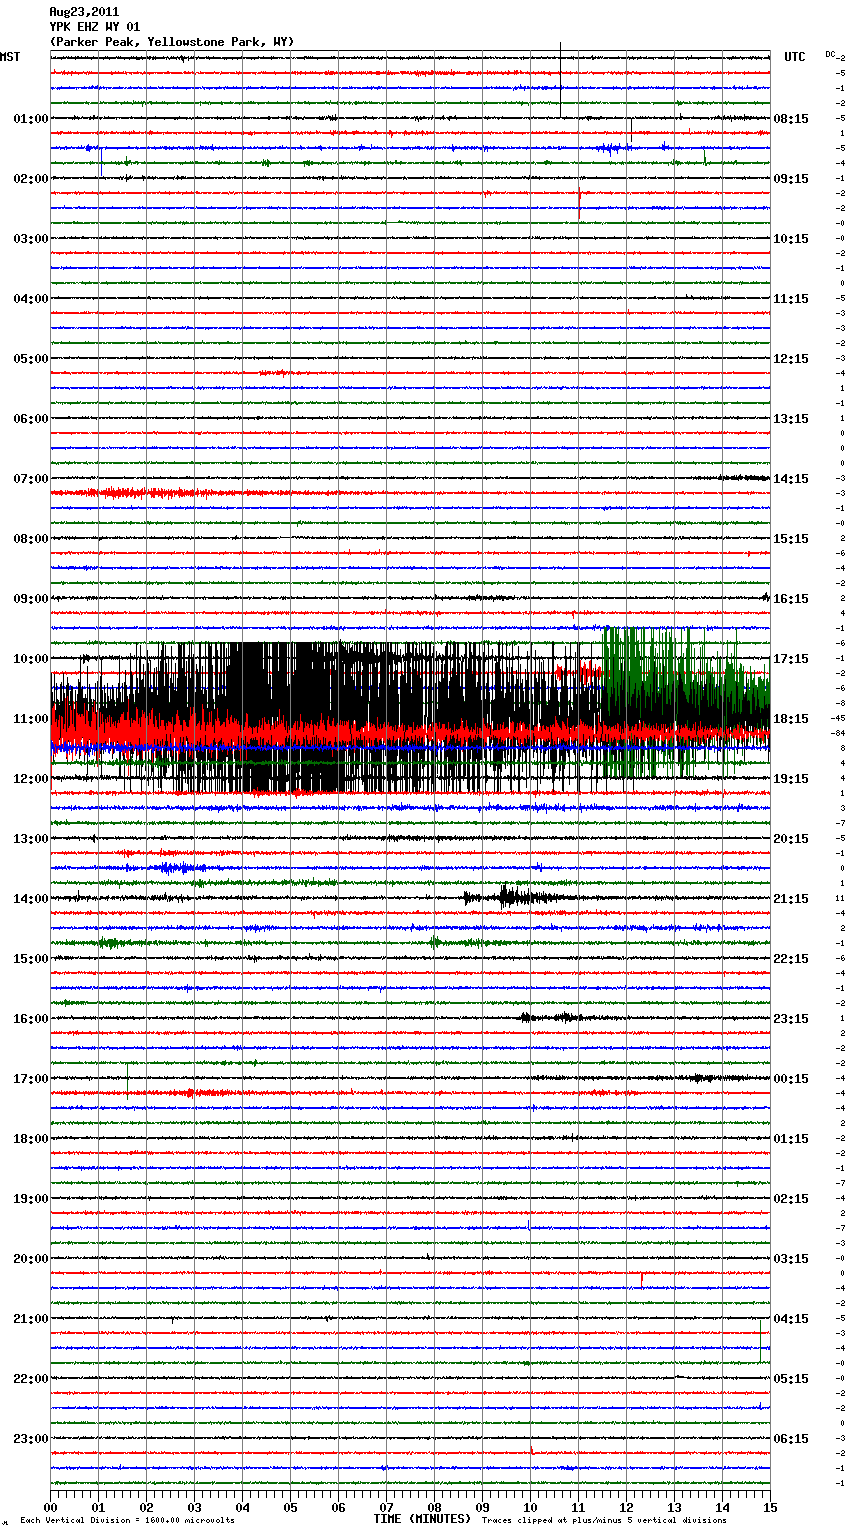This screenshot has width=850, height=1534.
Task: Select the 13:00 MST hour label
Action: point(31,839)
